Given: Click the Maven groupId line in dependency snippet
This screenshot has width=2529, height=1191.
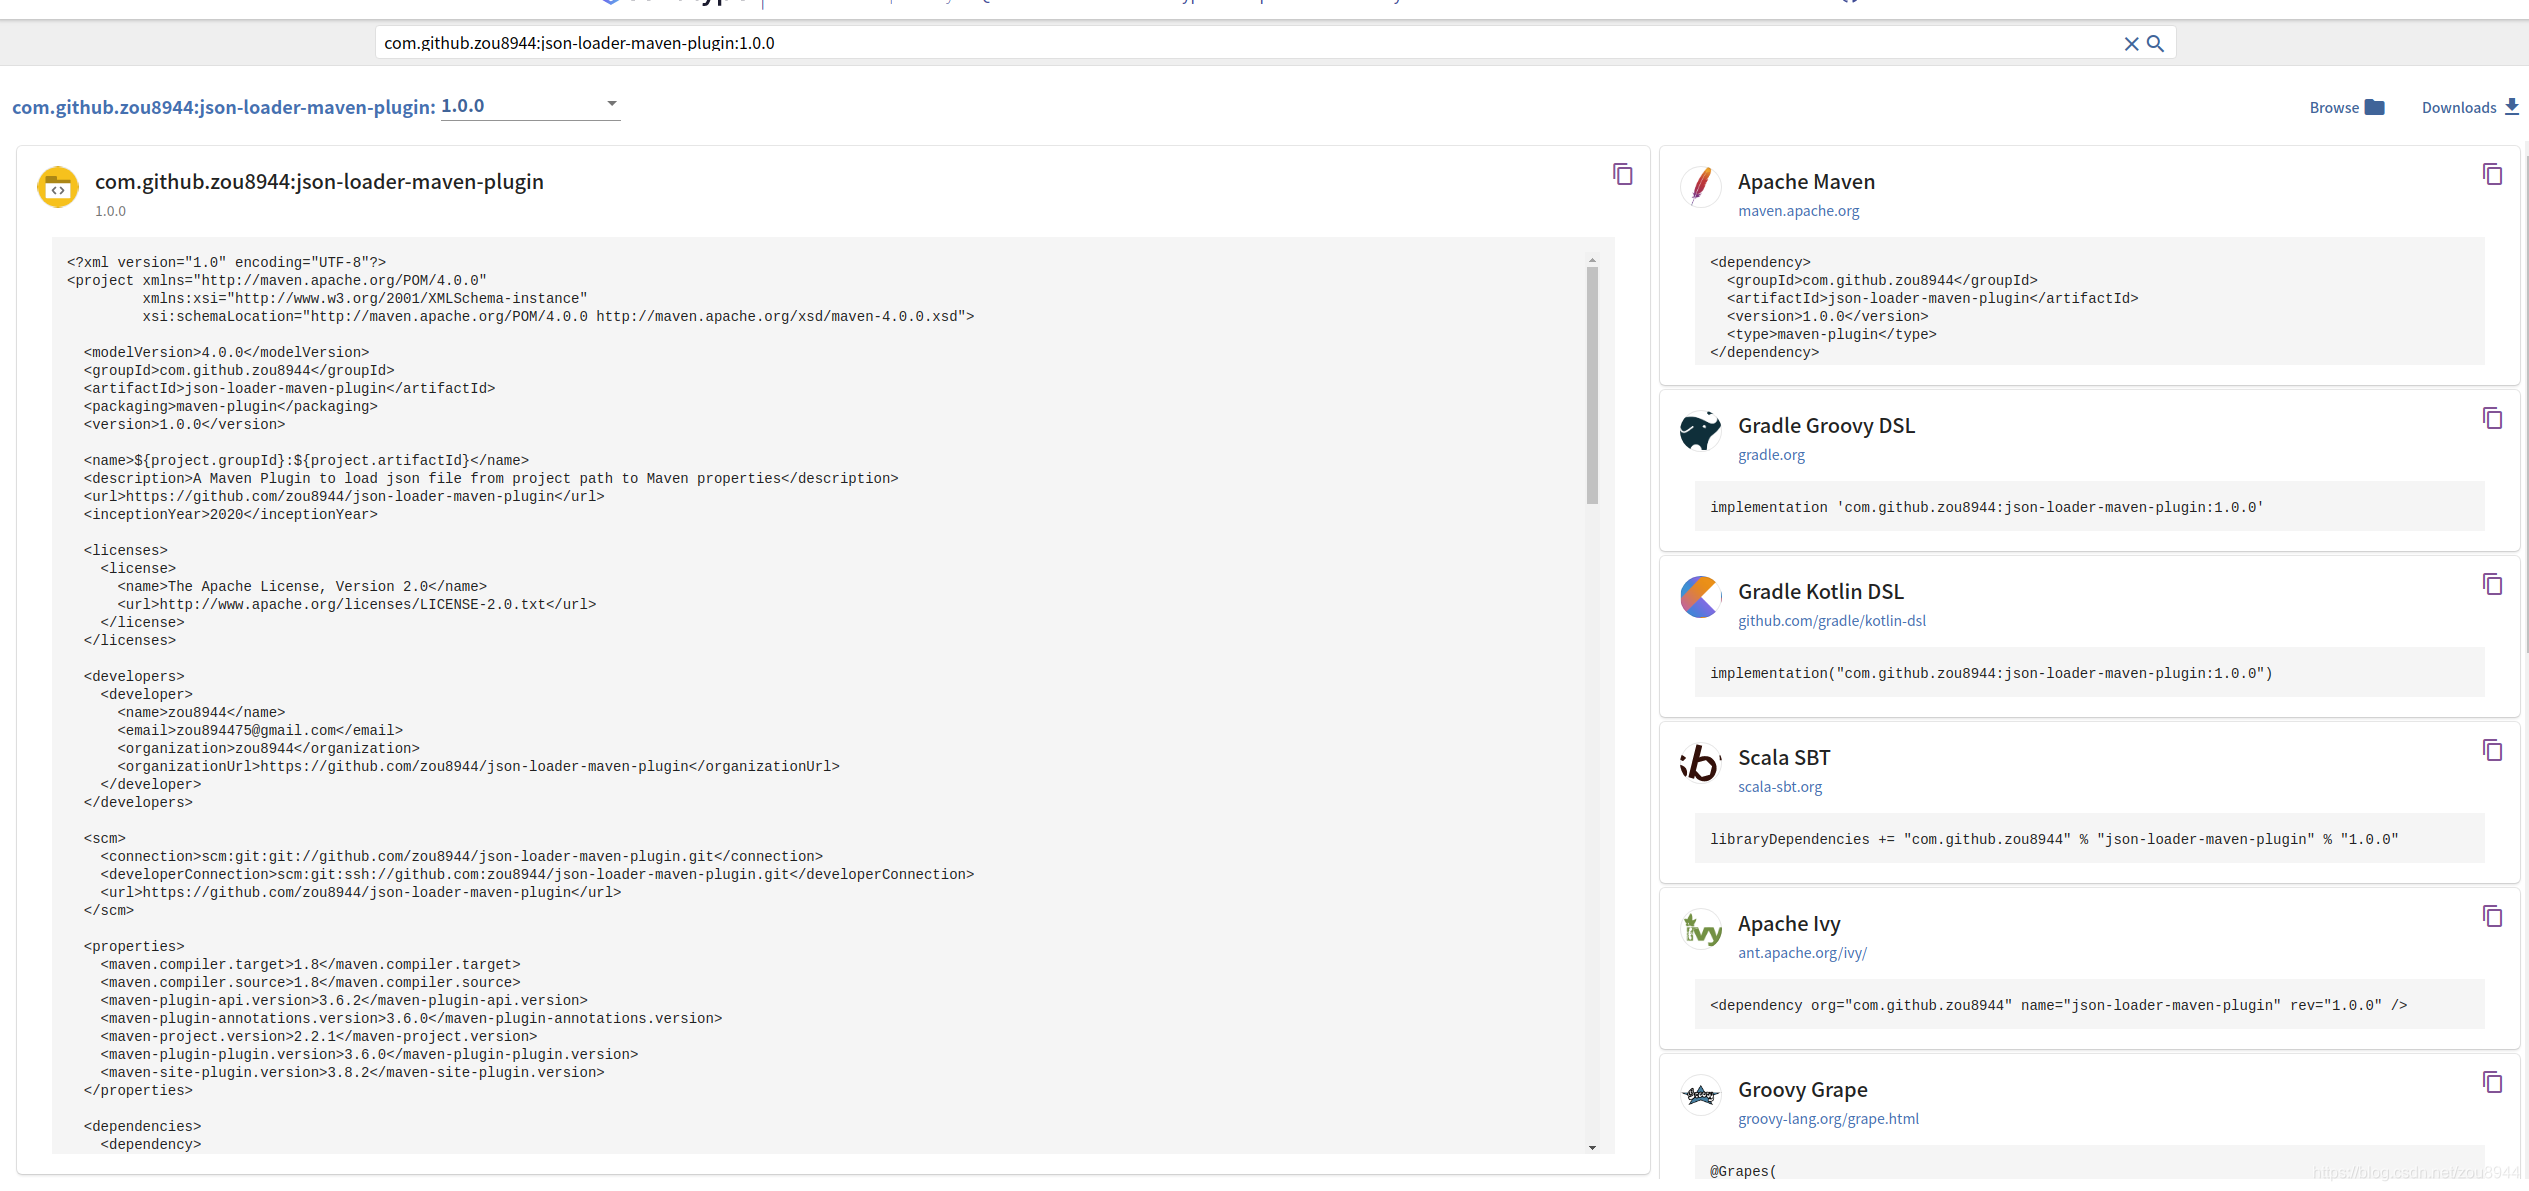Looking at the screenshot, I should (1882, 280).
